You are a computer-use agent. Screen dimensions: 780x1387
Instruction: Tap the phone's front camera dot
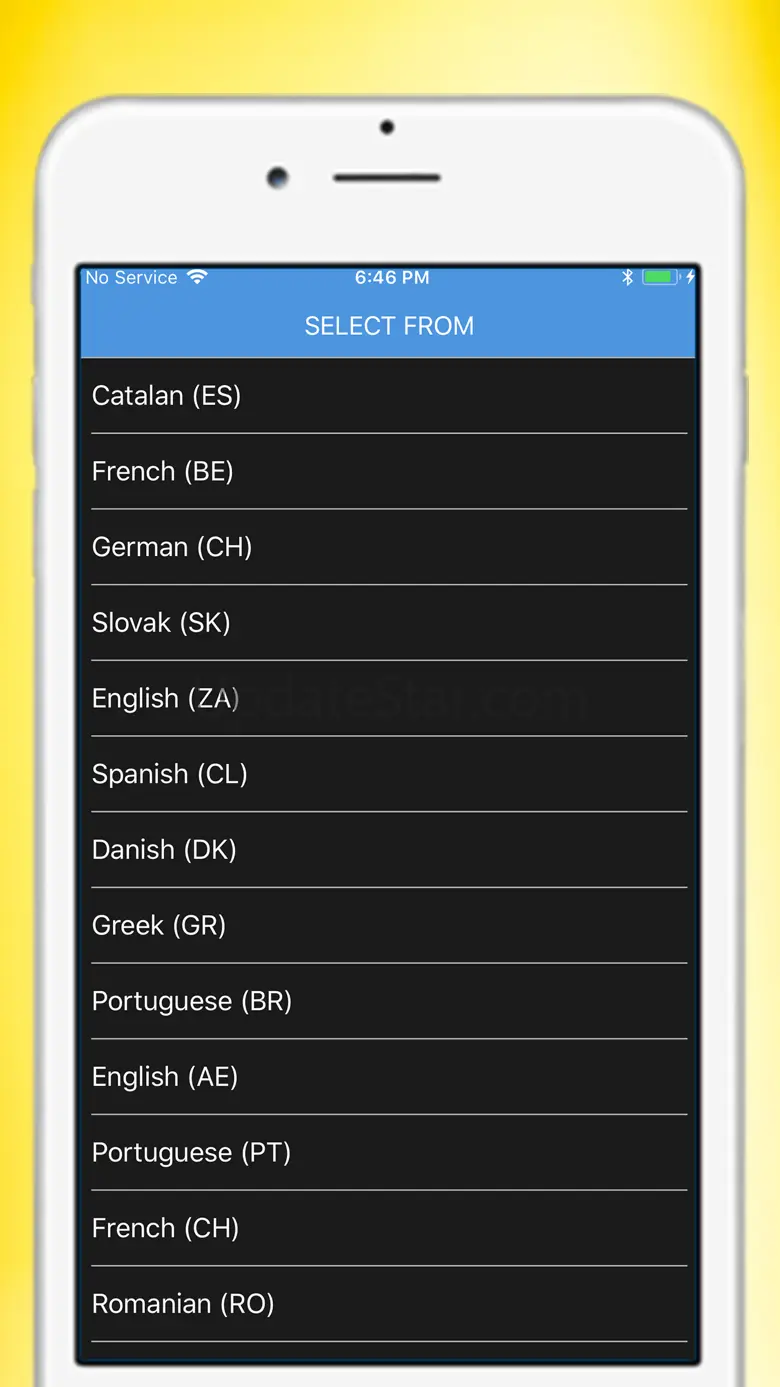[x=278, y=178]
